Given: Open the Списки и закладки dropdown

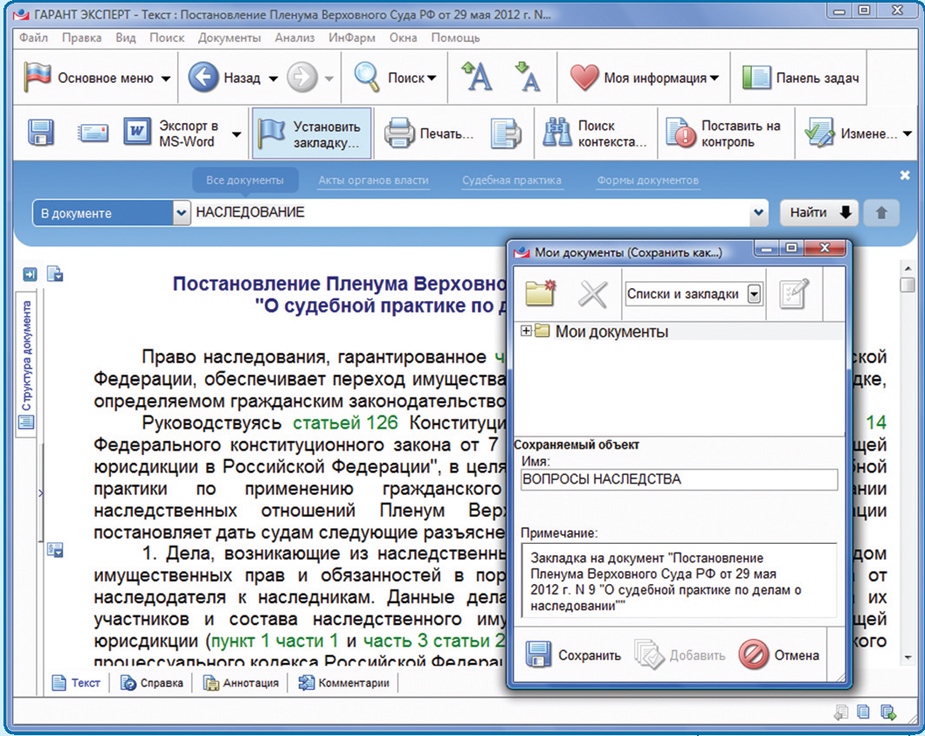Looking at the screenshot, I should click(x=754, y=294).
